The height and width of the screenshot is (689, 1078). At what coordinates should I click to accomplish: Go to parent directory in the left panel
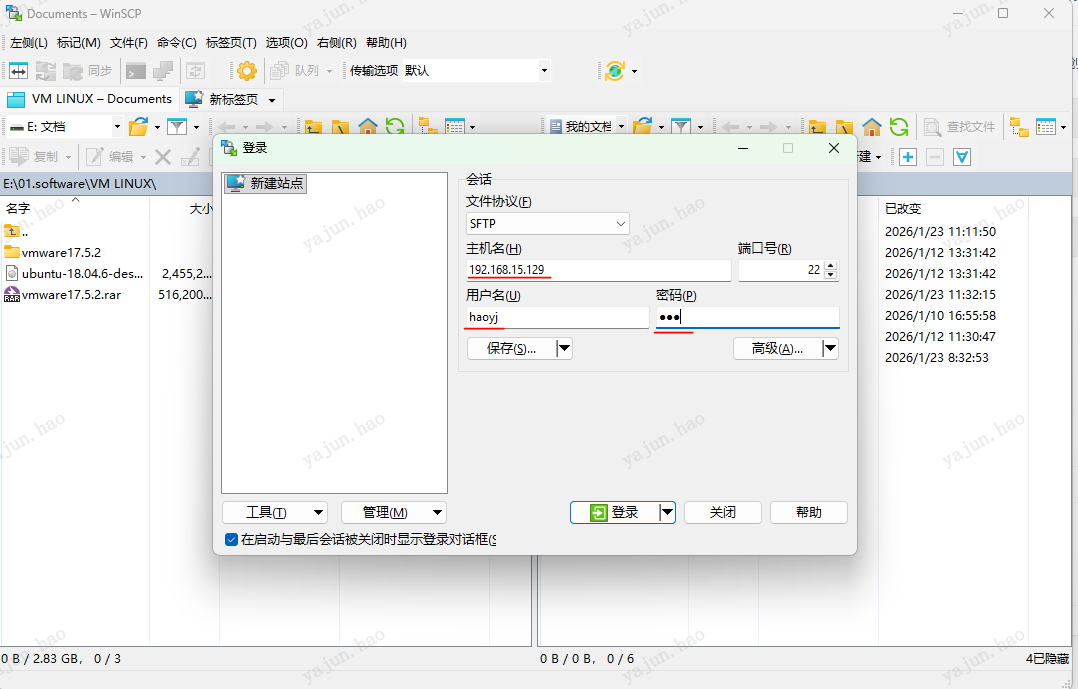point(314,127)
